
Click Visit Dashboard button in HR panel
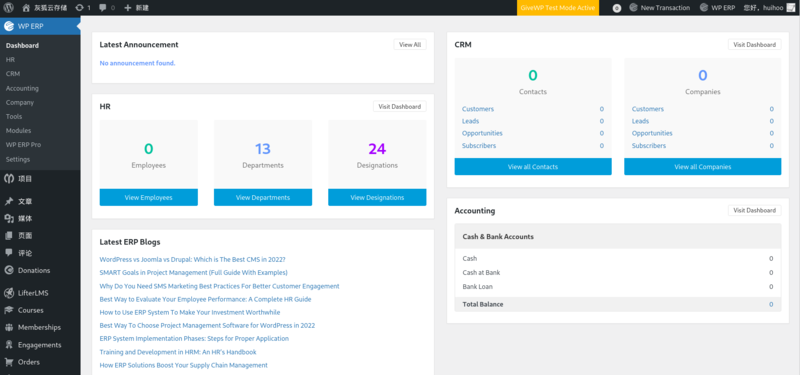(399, 107)
